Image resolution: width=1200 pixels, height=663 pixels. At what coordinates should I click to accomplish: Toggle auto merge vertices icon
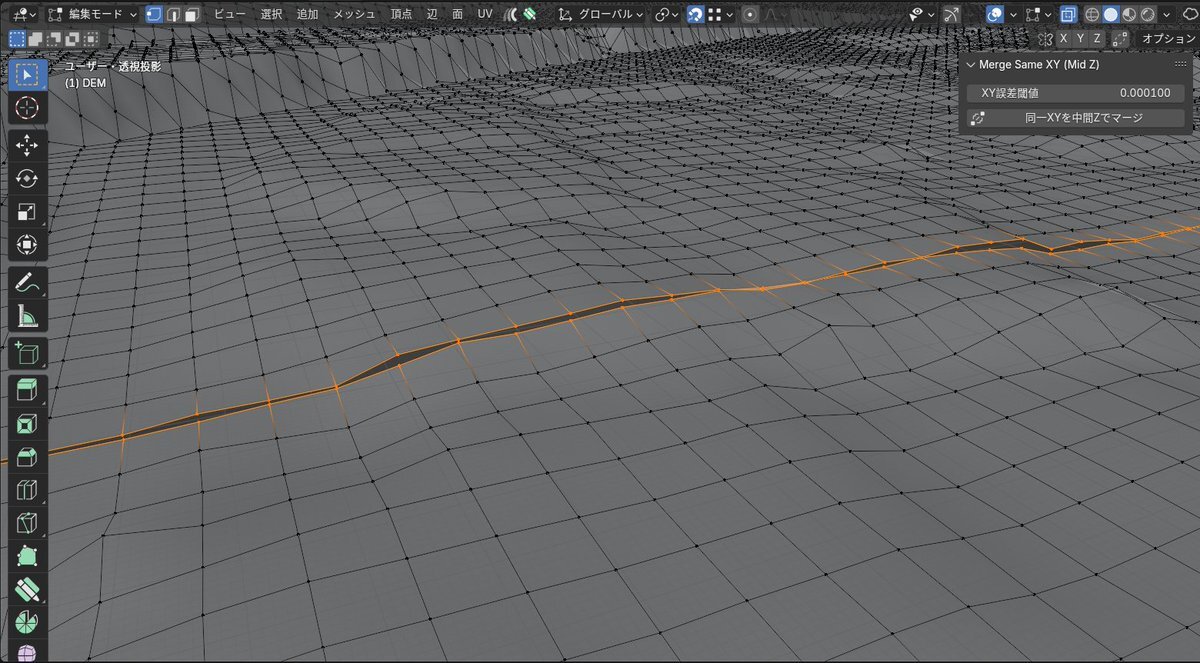(x=1120, y=38)
